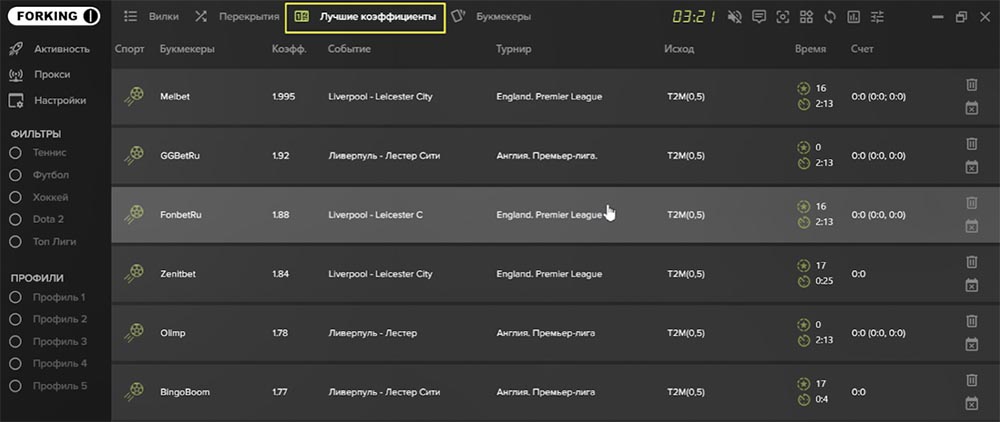Toggle the Dota 2 filter
The image size is (1000, 422).
[x=16, y=220]
